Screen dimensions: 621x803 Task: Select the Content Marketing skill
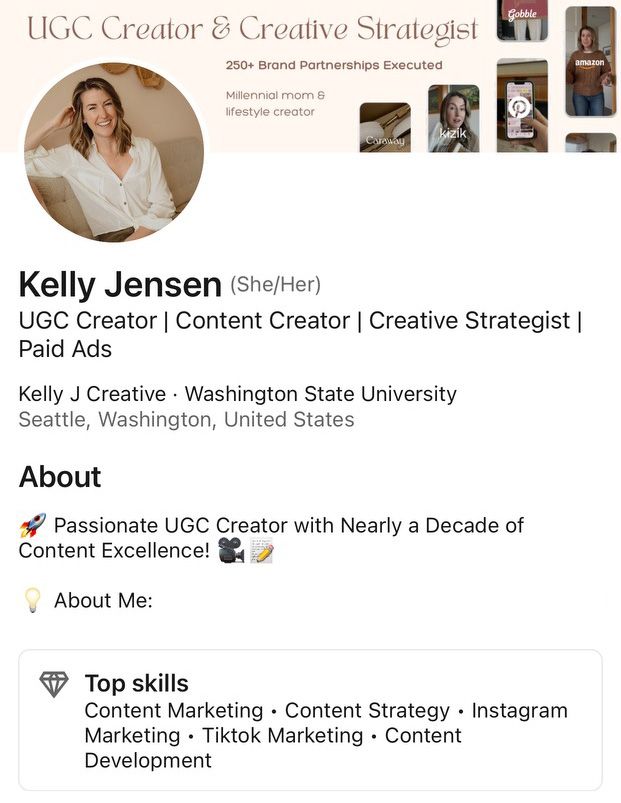pos(173,711)
